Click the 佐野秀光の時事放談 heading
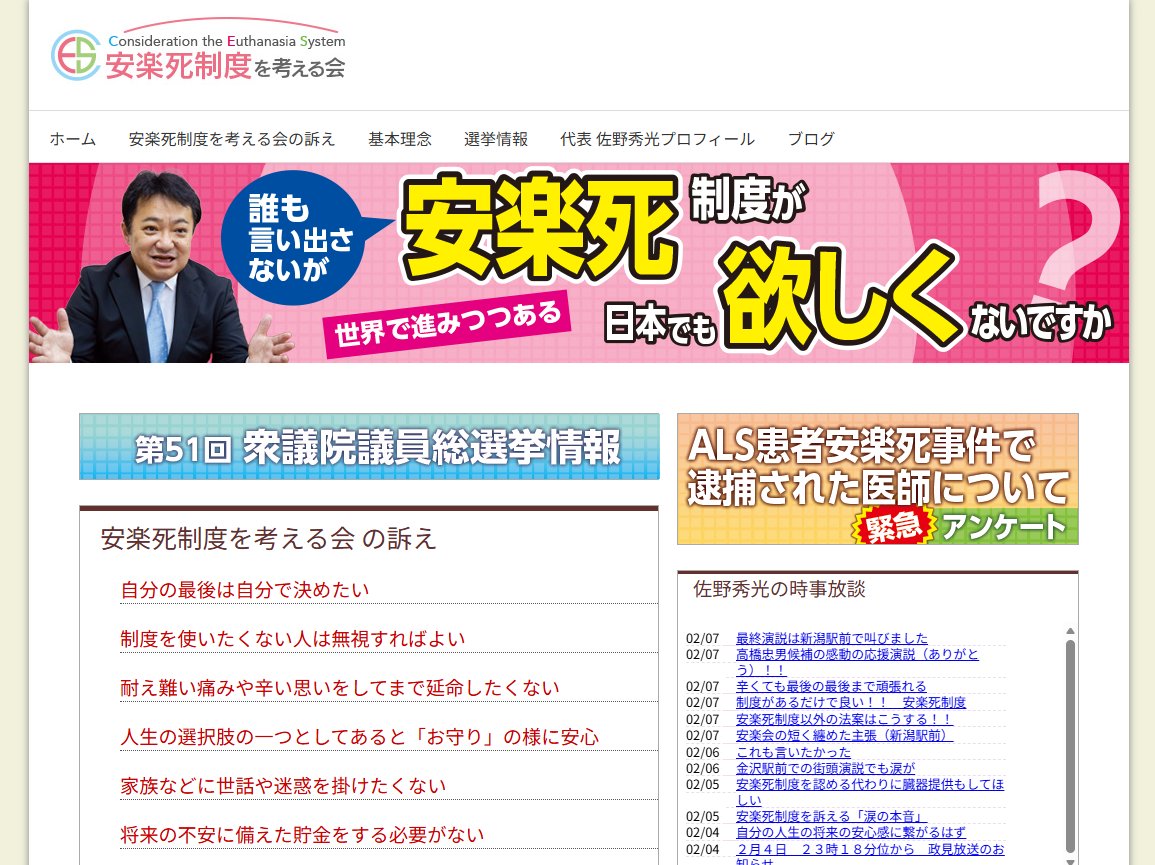This screenshot has height=865, width=1155. coord(779,589)
